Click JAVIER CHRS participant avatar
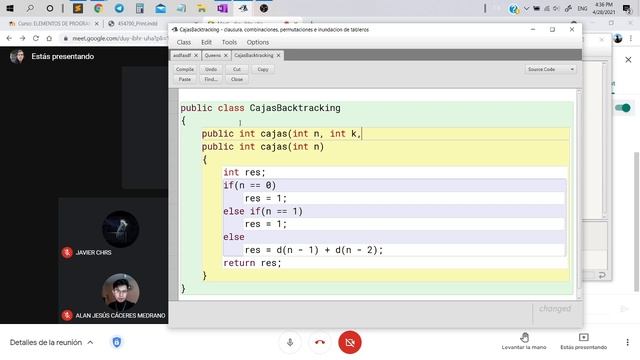The width and height of the screenshot is (640, 360). 120,229
